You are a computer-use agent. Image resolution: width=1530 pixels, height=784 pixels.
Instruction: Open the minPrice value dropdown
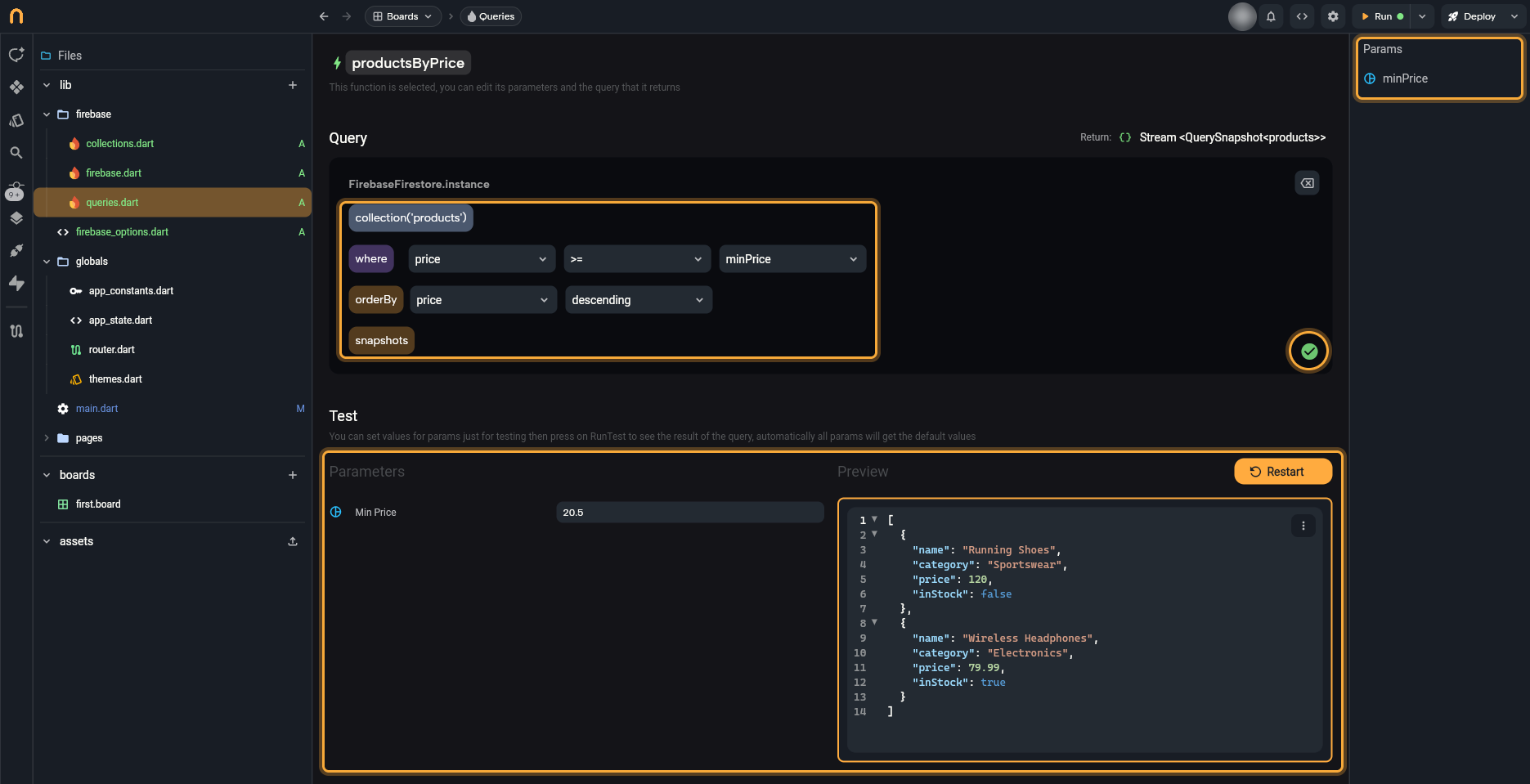(792, 259)
